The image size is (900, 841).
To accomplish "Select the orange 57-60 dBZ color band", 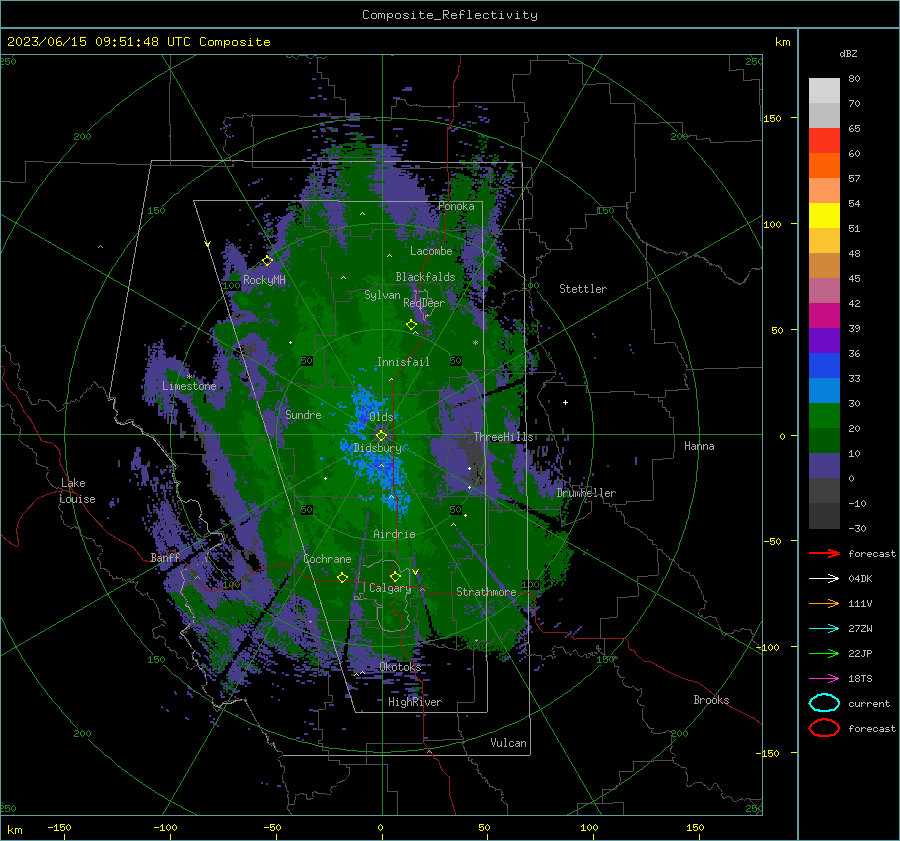I will click(824, 165).
